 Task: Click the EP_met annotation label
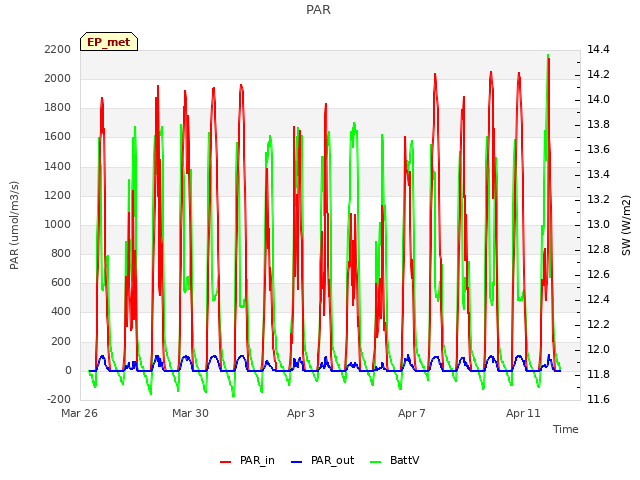pos(109,42)
